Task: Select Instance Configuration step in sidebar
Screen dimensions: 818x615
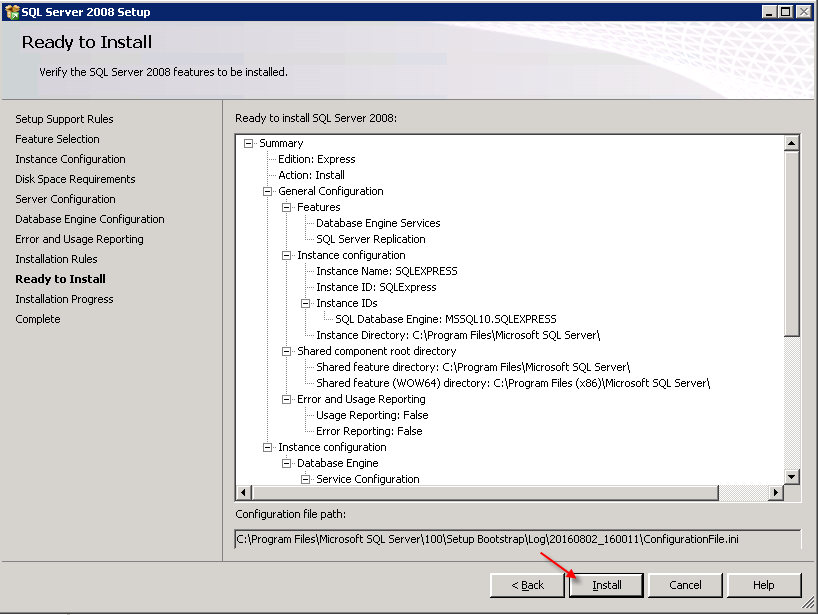Action: coord(70,159)
